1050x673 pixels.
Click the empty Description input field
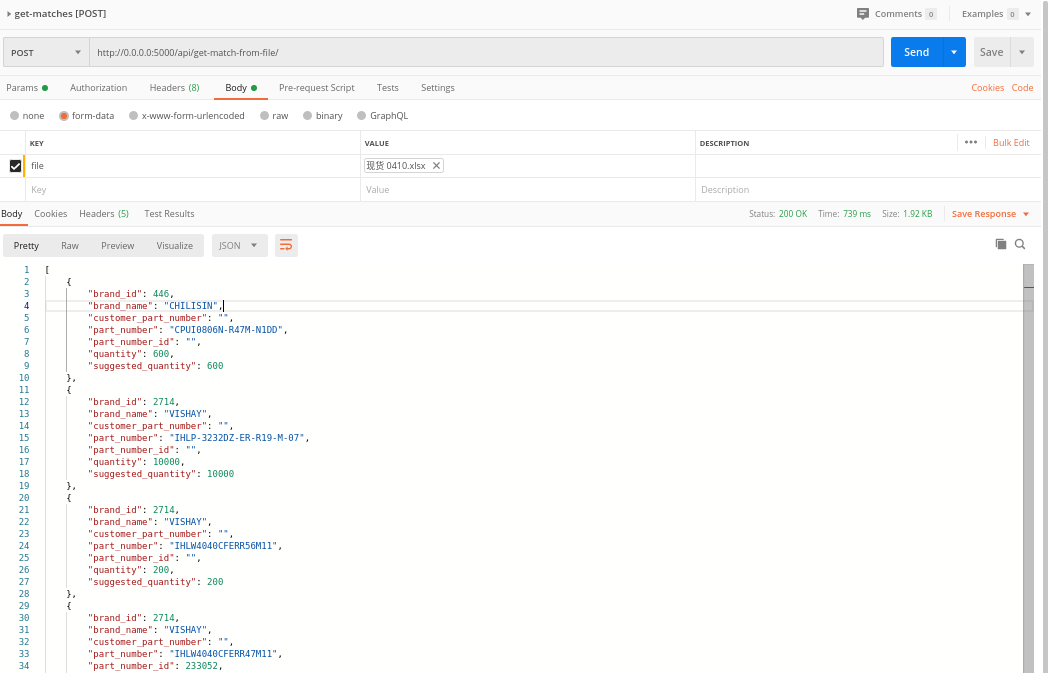pyautogui.click(x=869, y=190)
